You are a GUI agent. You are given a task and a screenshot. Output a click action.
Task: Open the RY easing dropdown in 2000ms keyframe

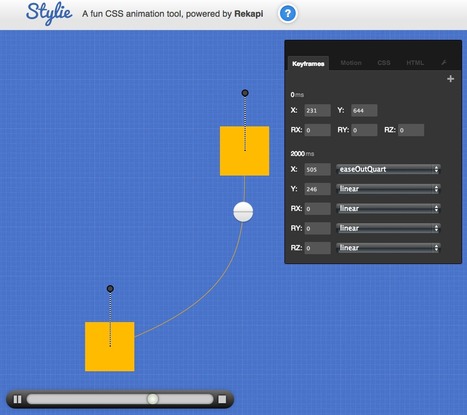pyautogui.click(x=388, y=228)
